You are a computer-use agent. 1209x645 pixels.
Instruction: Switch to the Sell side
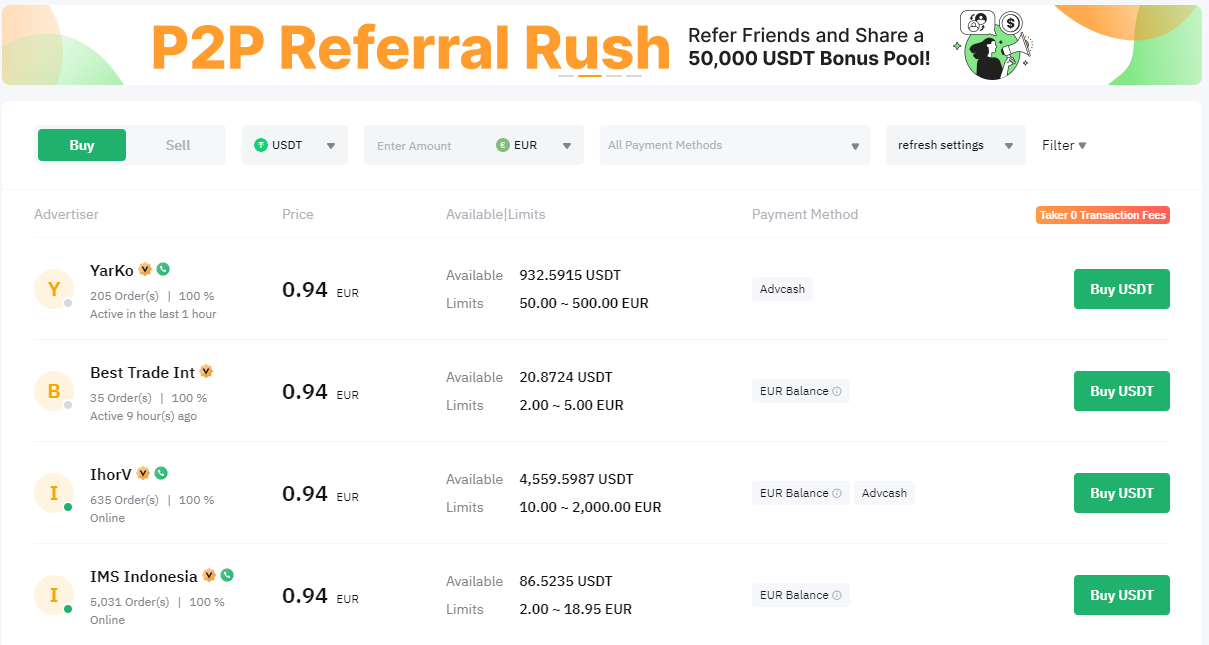click(176, 144)
